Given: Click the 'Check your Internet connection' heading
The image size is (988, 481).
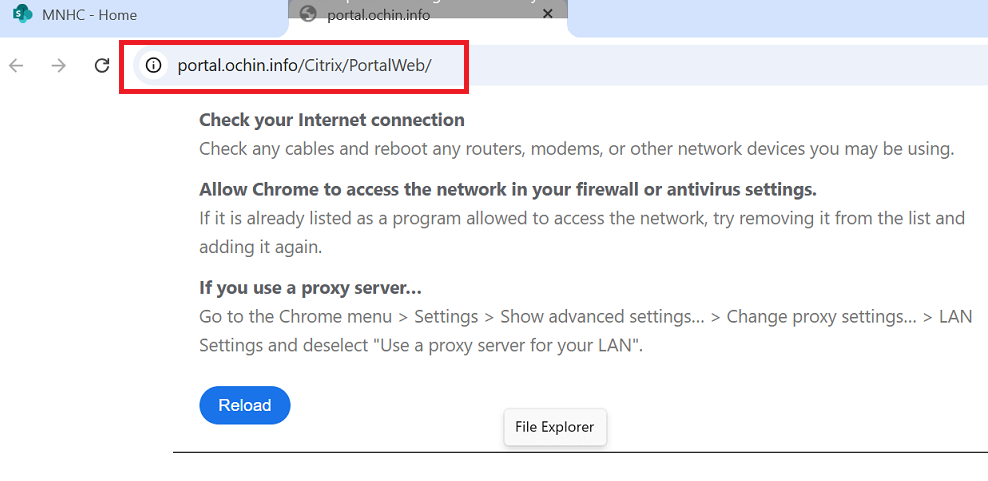Looking at the screenshot, I should click(332, 120).
